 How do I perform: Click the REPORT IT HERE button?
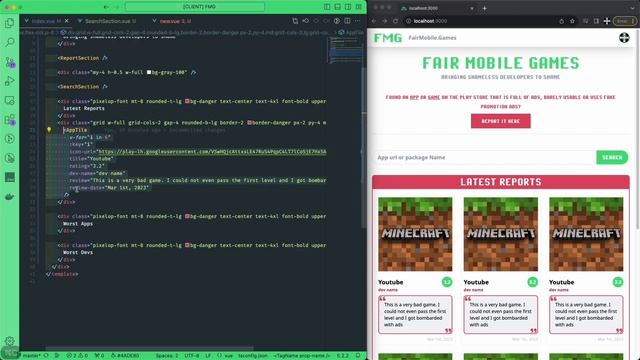point(500,121)
